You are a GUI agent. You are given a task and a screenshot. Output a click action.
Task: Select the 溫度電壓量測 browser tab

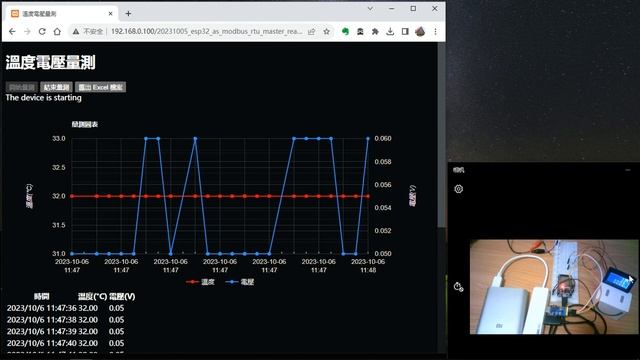pyautogui.click(x=62, y=13)
